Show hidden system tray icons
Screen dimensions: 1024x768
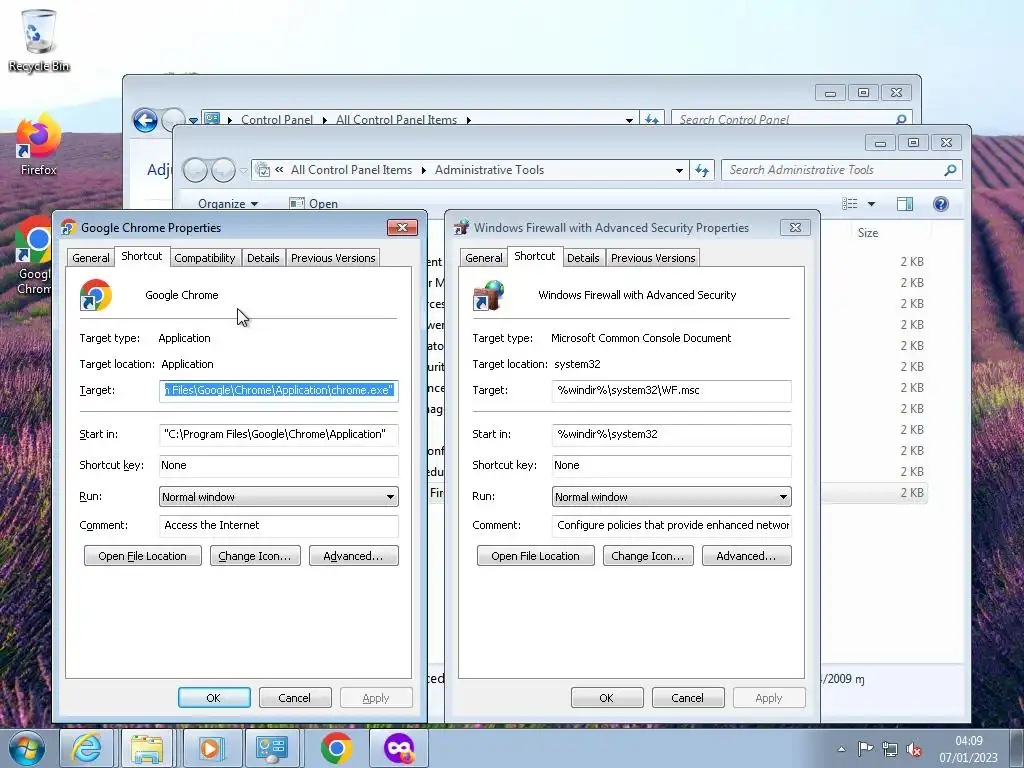point(841,749)
